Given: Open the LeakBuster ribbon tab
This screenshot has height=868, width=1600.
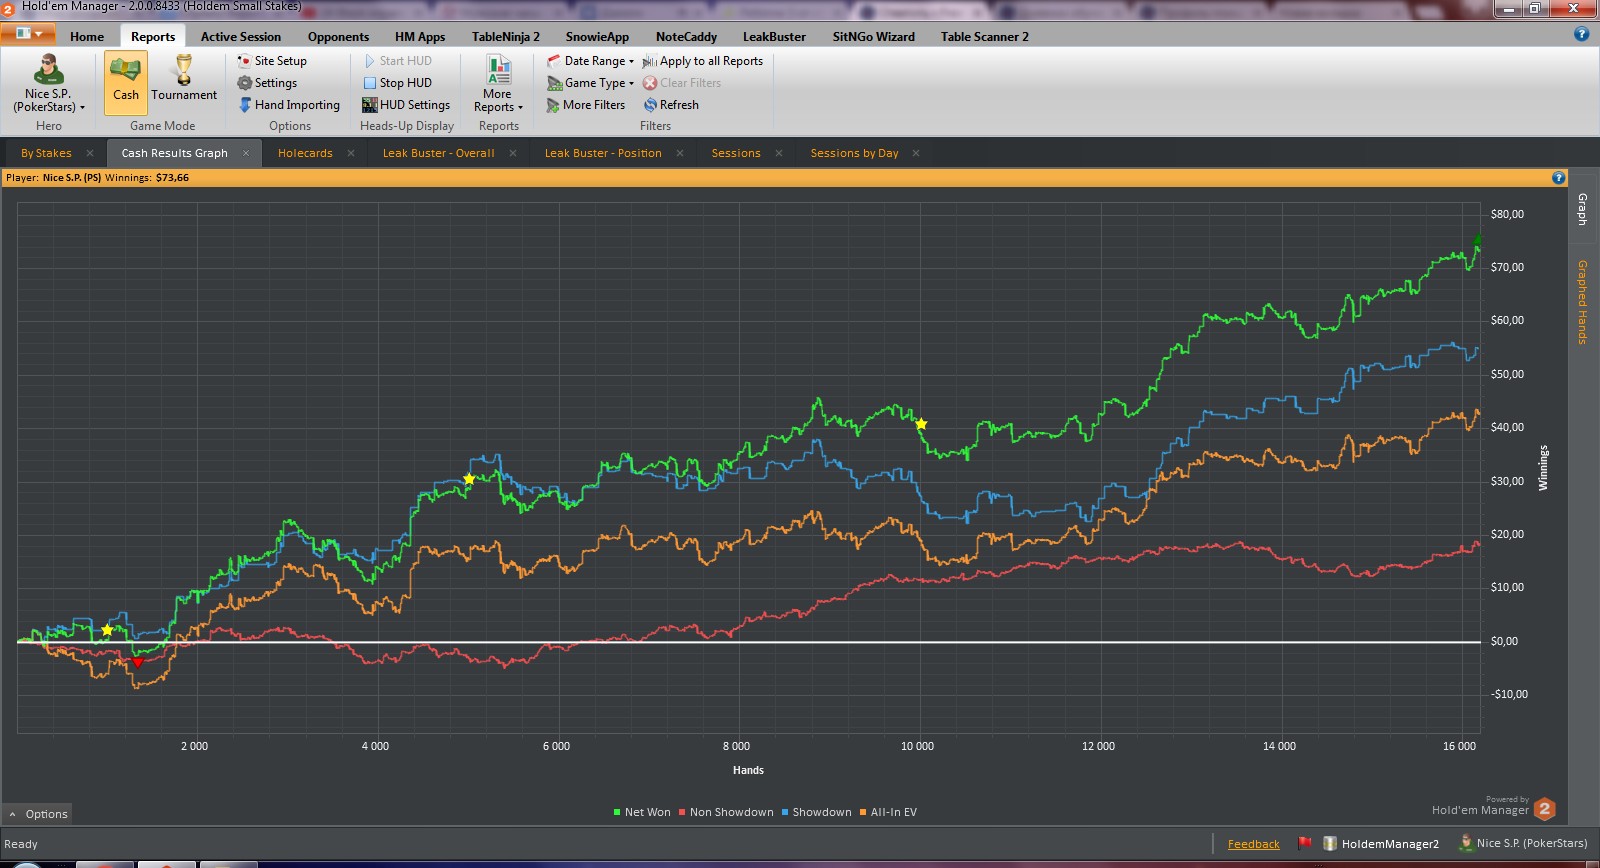Looking at the screenshot, I should (x=774, y=37).
